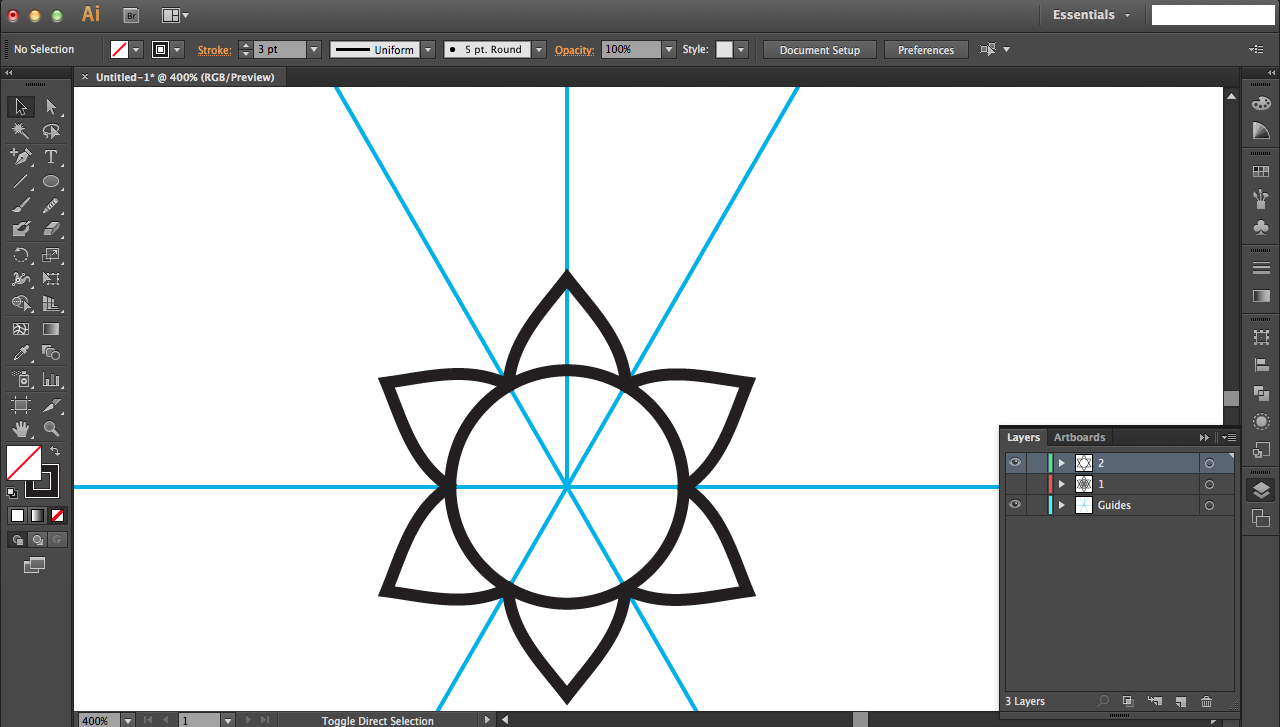Pick the Artboard tool
Screen dimensions: 1280x727
(x=21, y=405)
